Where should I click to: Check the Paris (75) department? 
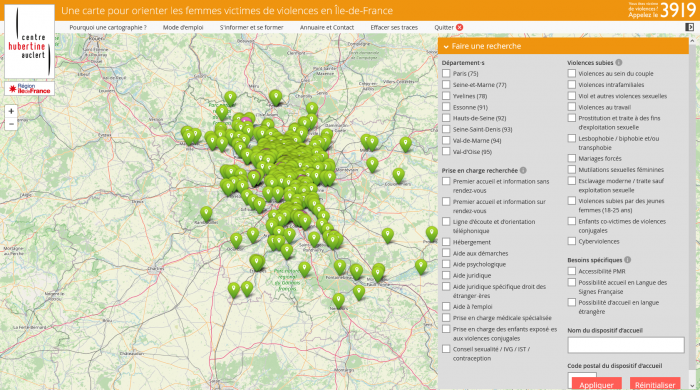pyautogui.click(x=446, y=73)
